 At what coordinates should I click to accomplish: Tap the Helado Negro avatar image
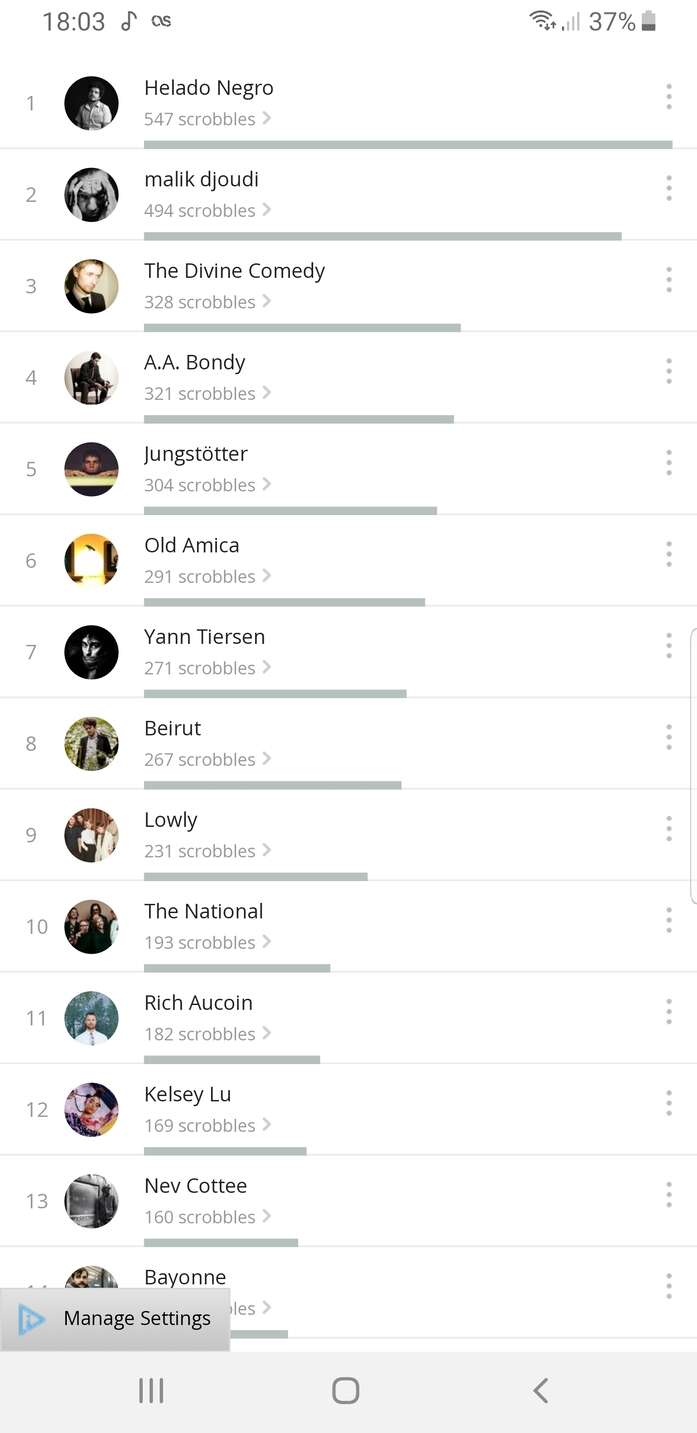pyautogui.click(x=91, y=103)
